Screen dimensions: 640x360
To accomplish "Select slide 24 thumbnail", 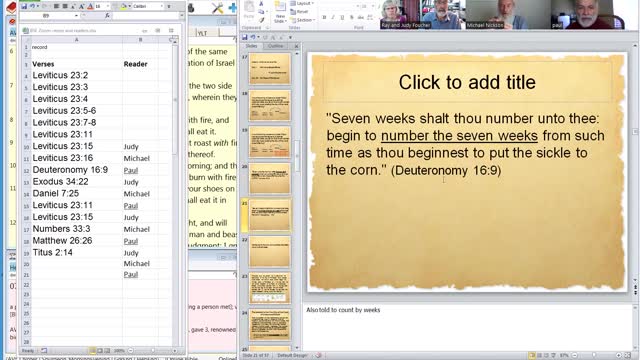I will (x=269, y=324).
